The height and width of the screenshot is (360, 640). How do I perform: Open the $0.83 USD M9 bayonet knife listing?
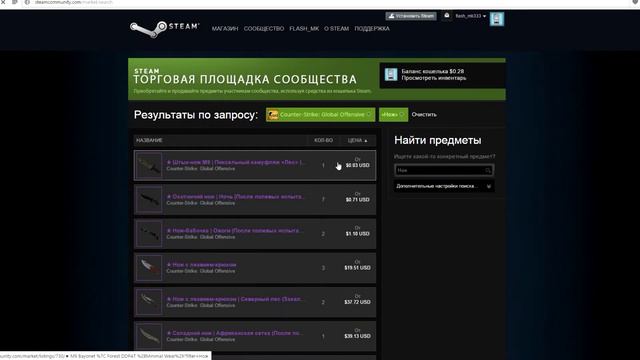(x=255, y=165)
